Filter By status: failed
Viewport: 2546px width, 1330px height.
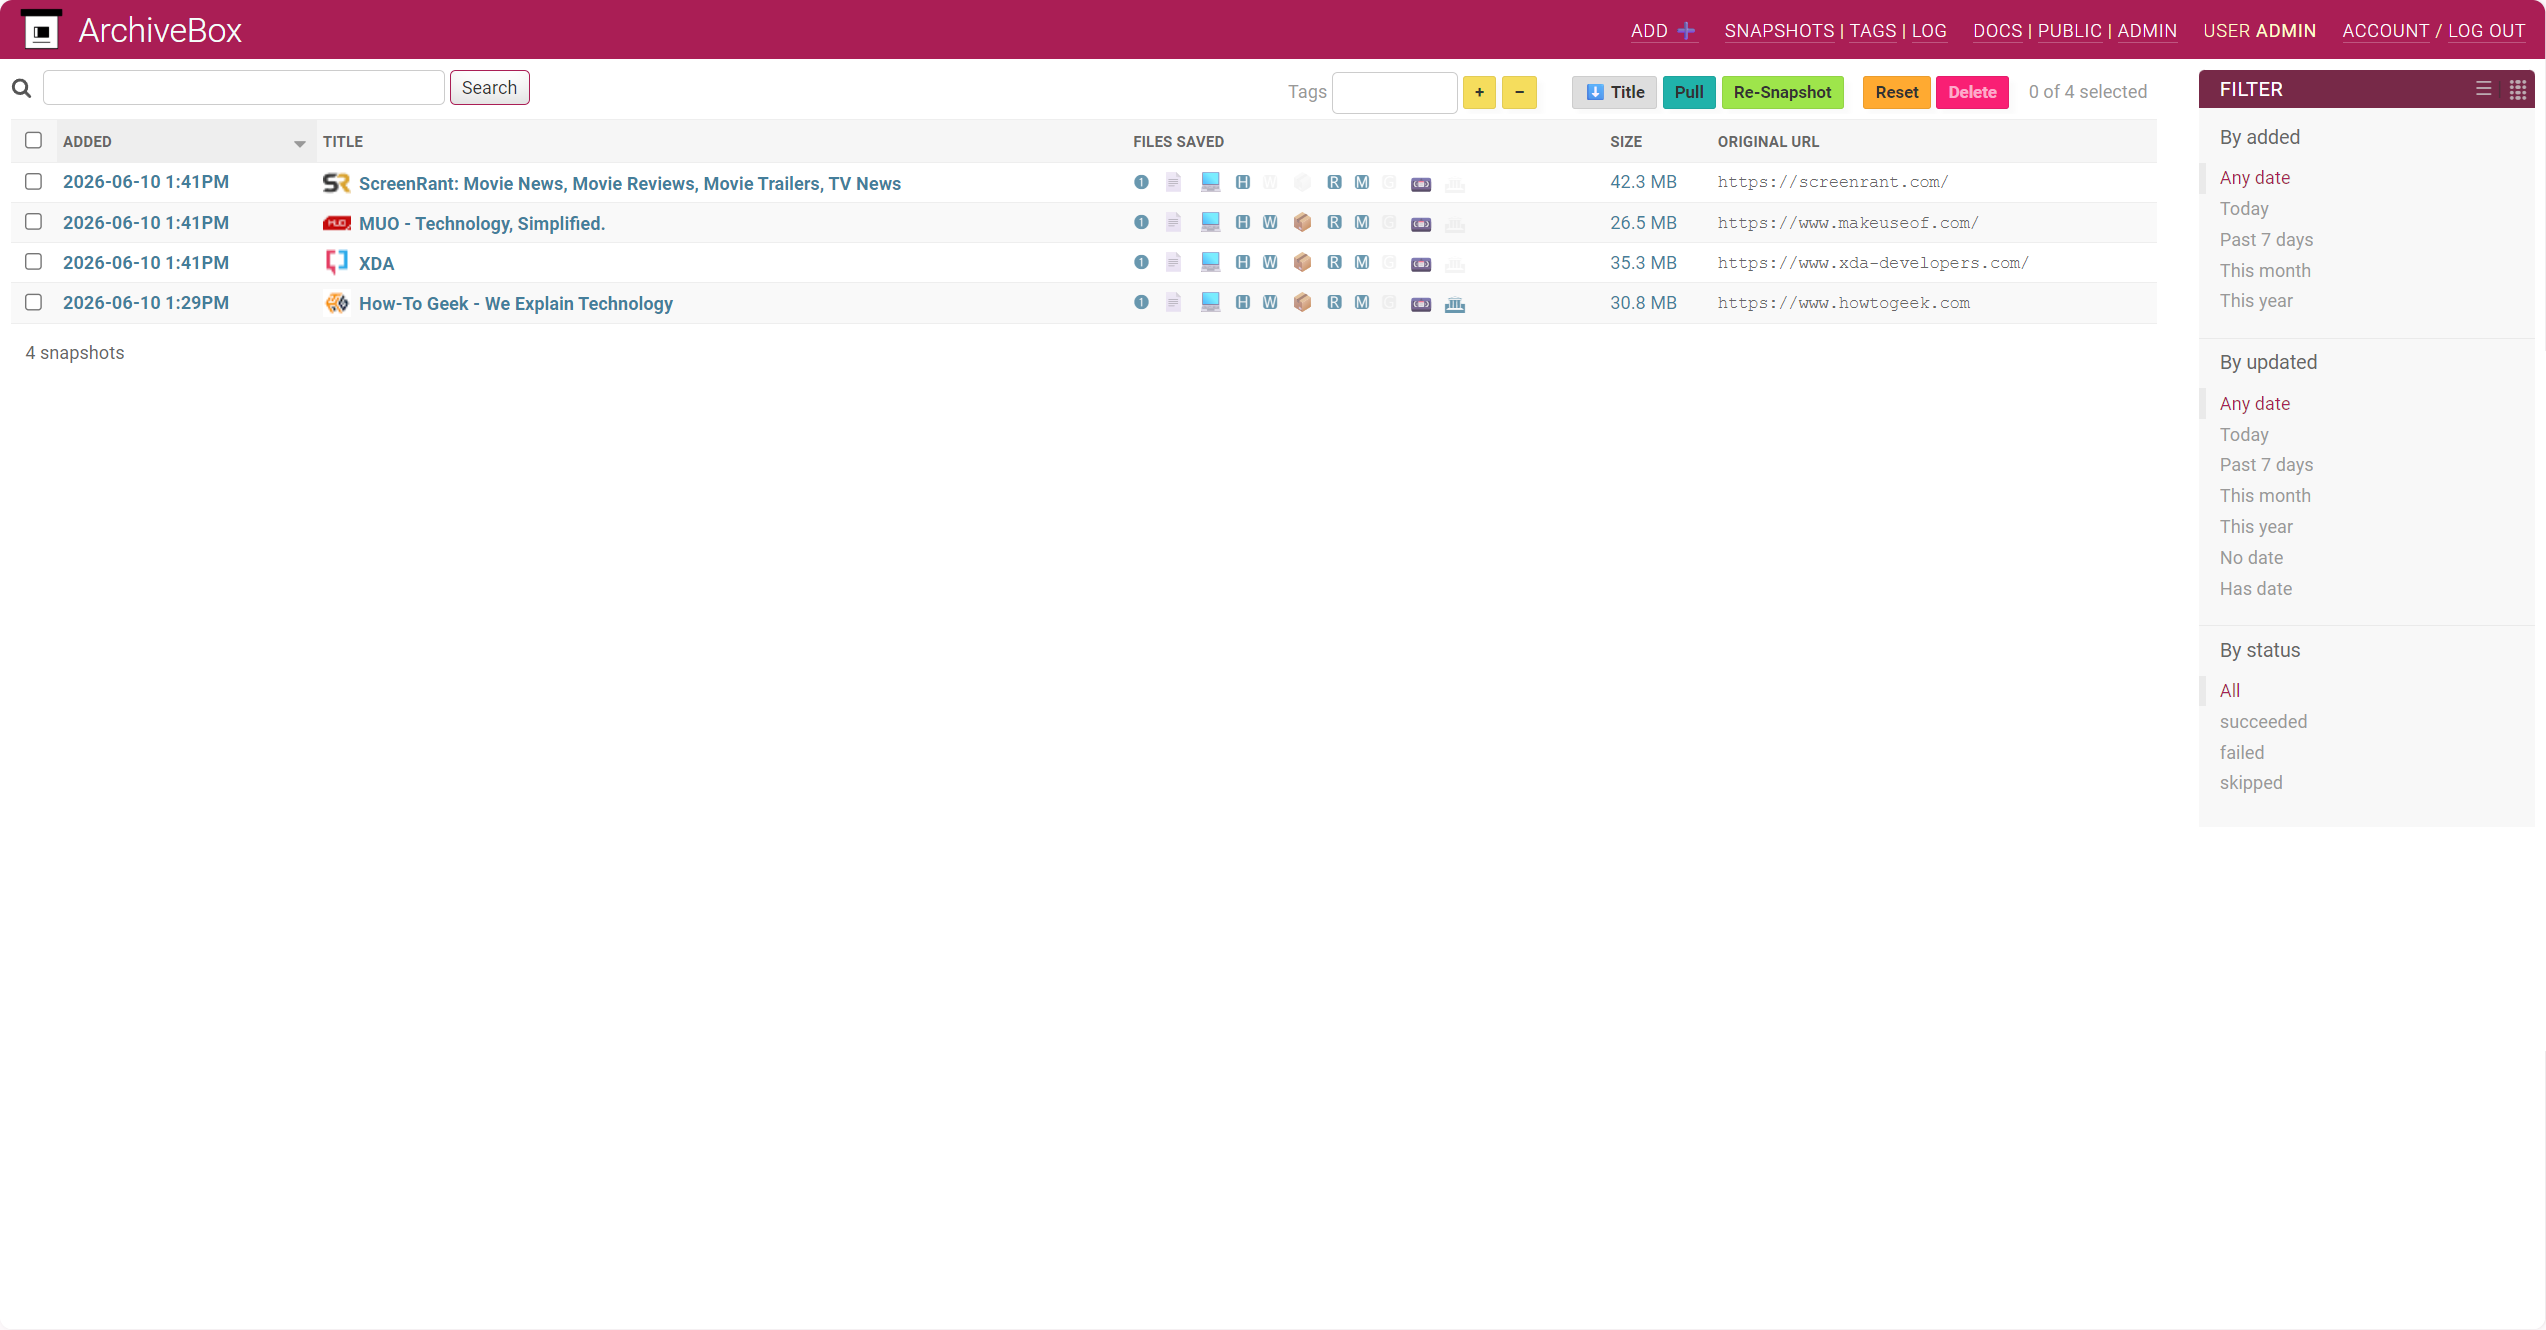[x=2242, y=752]
